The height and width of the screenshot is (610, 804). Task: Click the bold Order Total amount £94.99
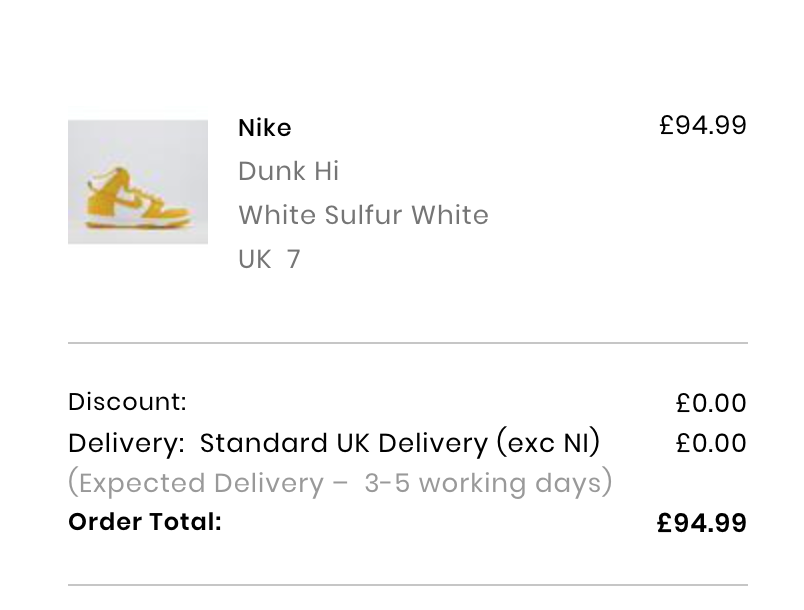[x=702, y=523]
